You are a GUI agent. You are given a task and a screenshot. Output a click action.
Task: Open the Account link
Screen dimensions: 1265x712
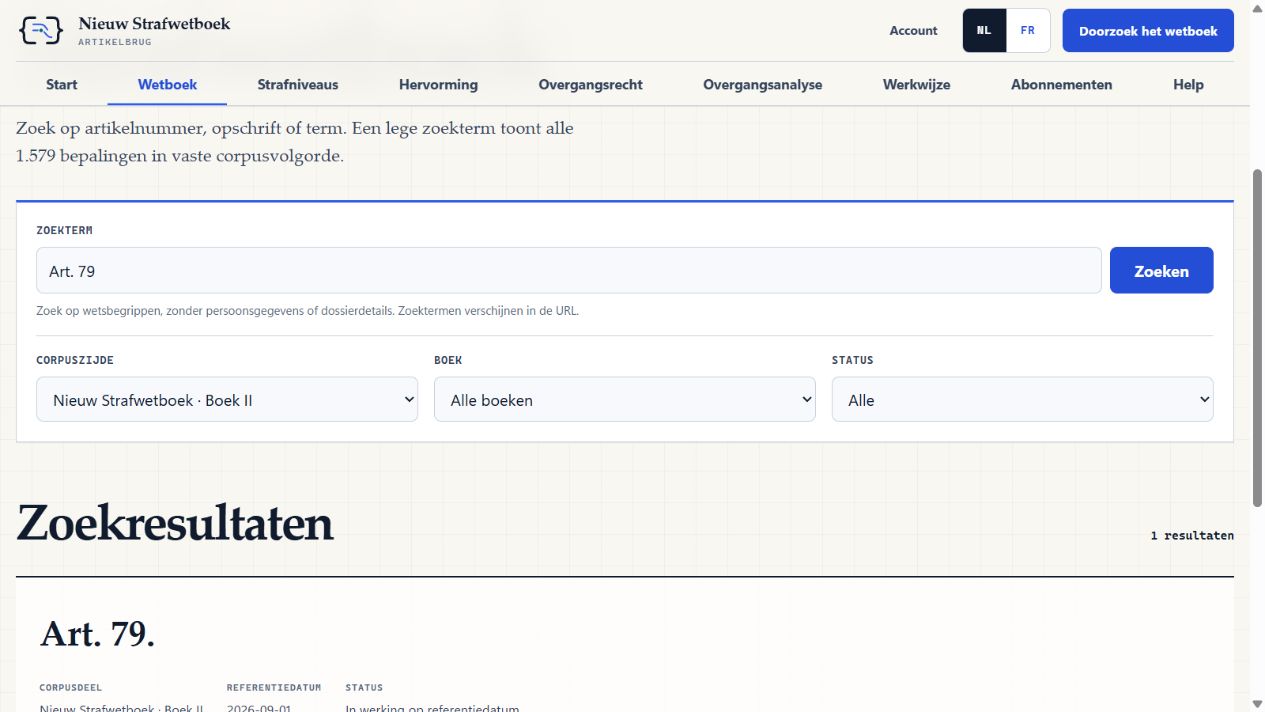tap(913, 31)
